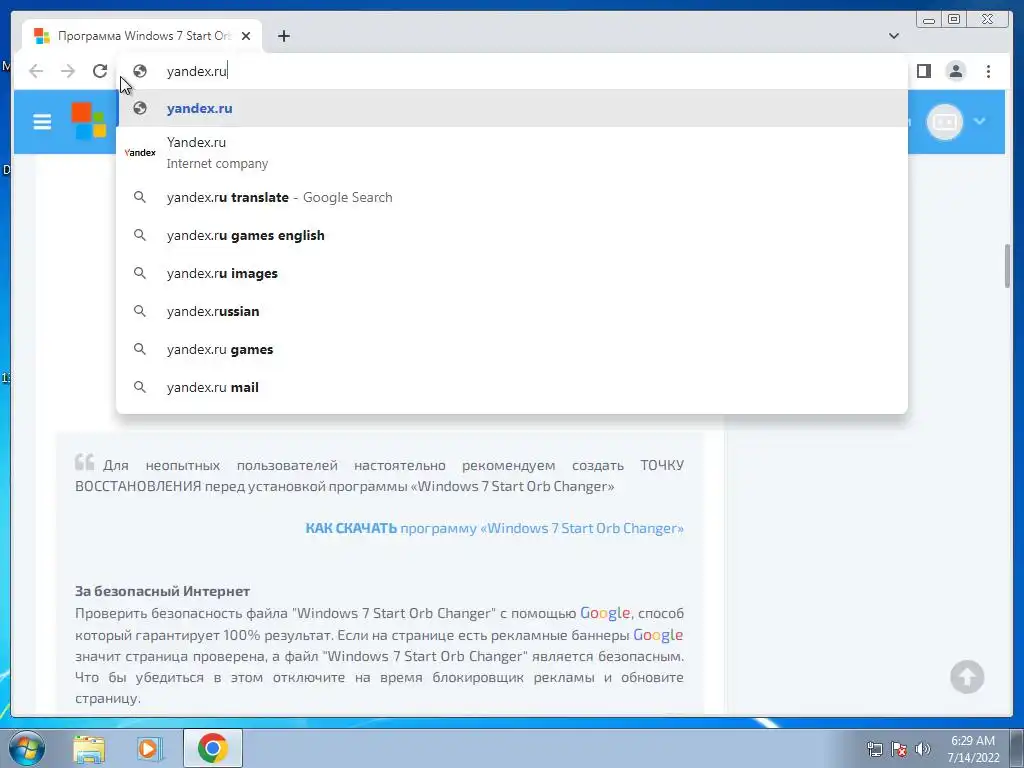
Task: Pick the yandex.russian suggestion
Action: 512,311
